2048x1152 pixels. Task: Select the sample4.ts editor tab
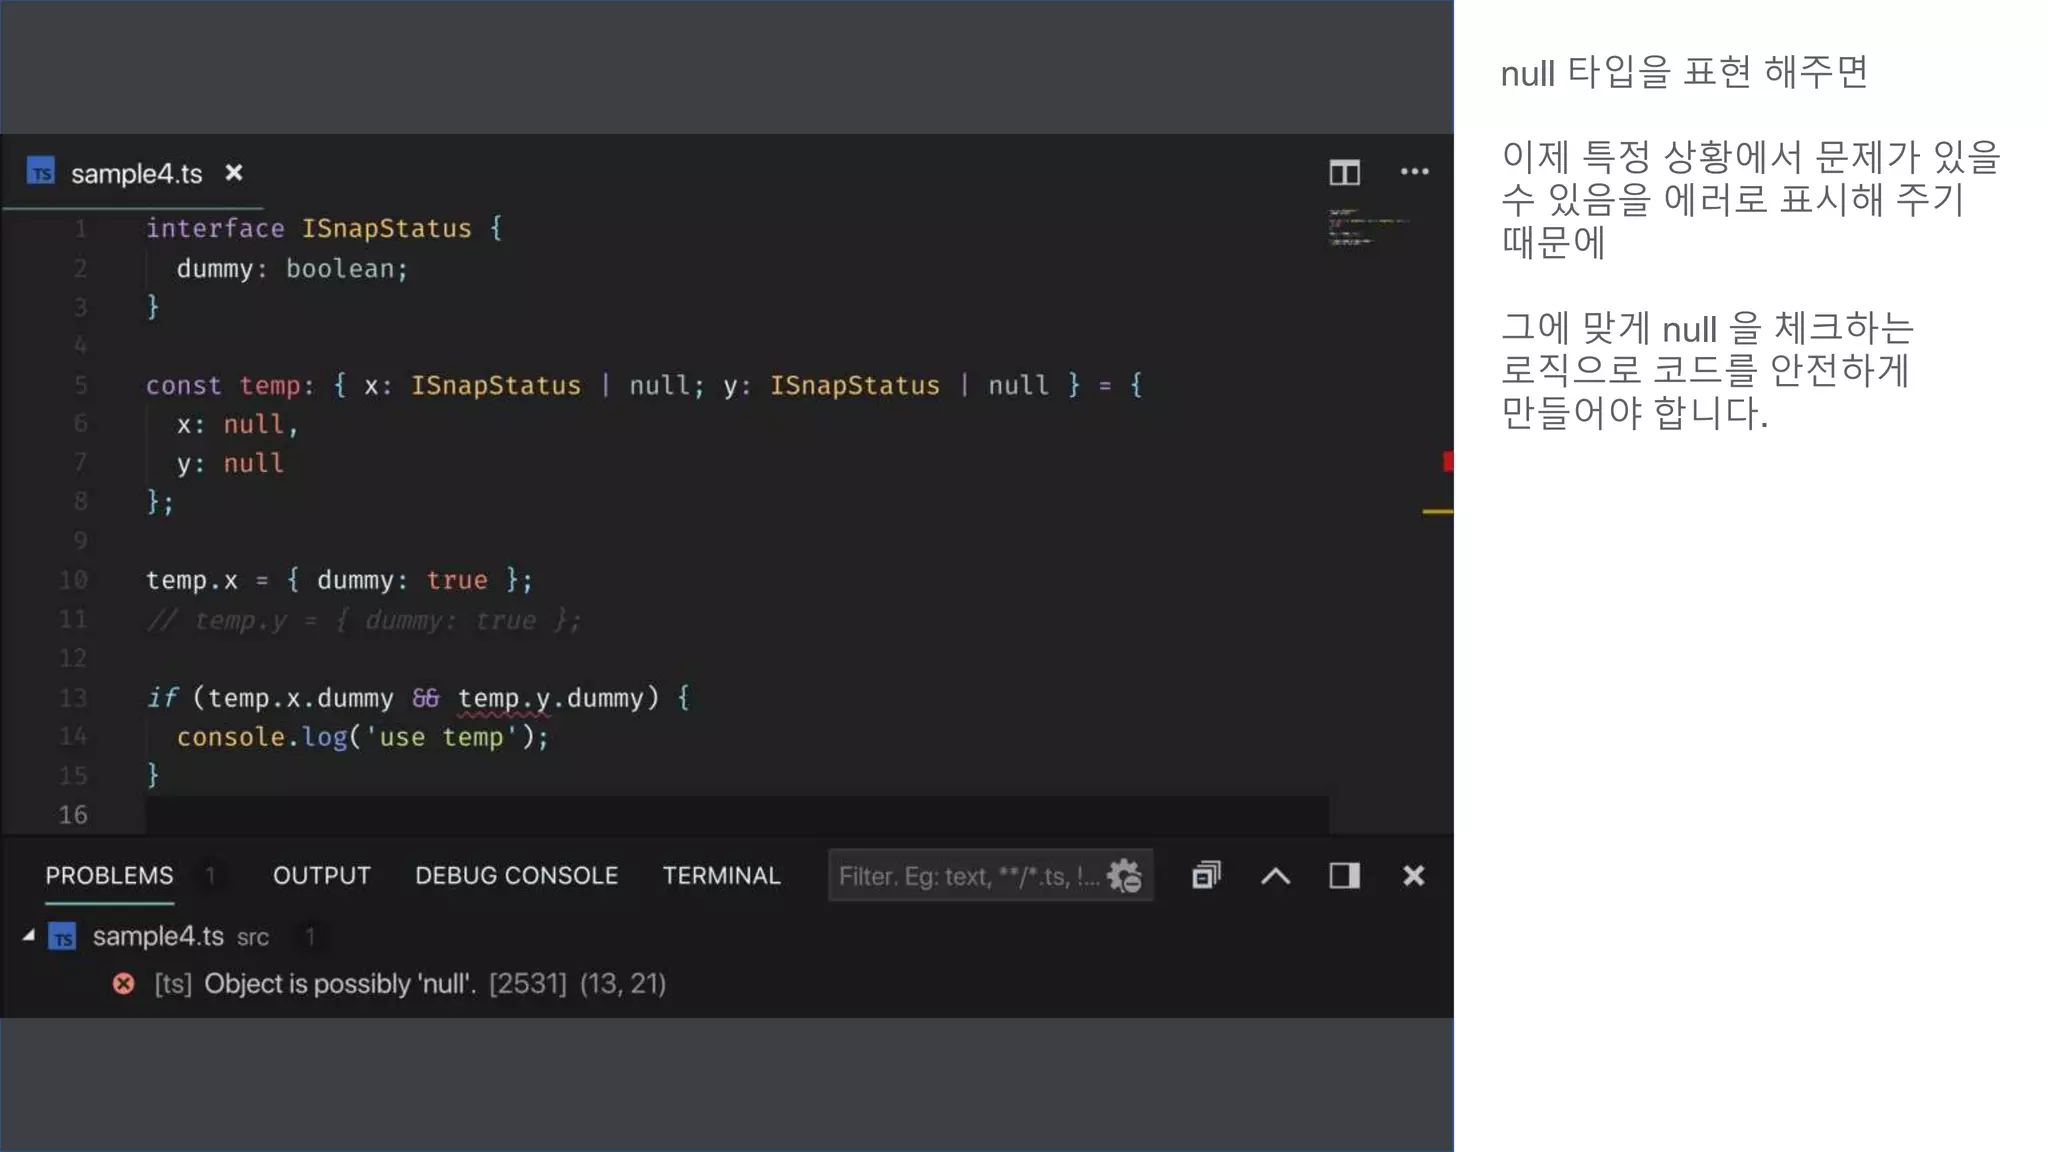[x=136, y=173]
